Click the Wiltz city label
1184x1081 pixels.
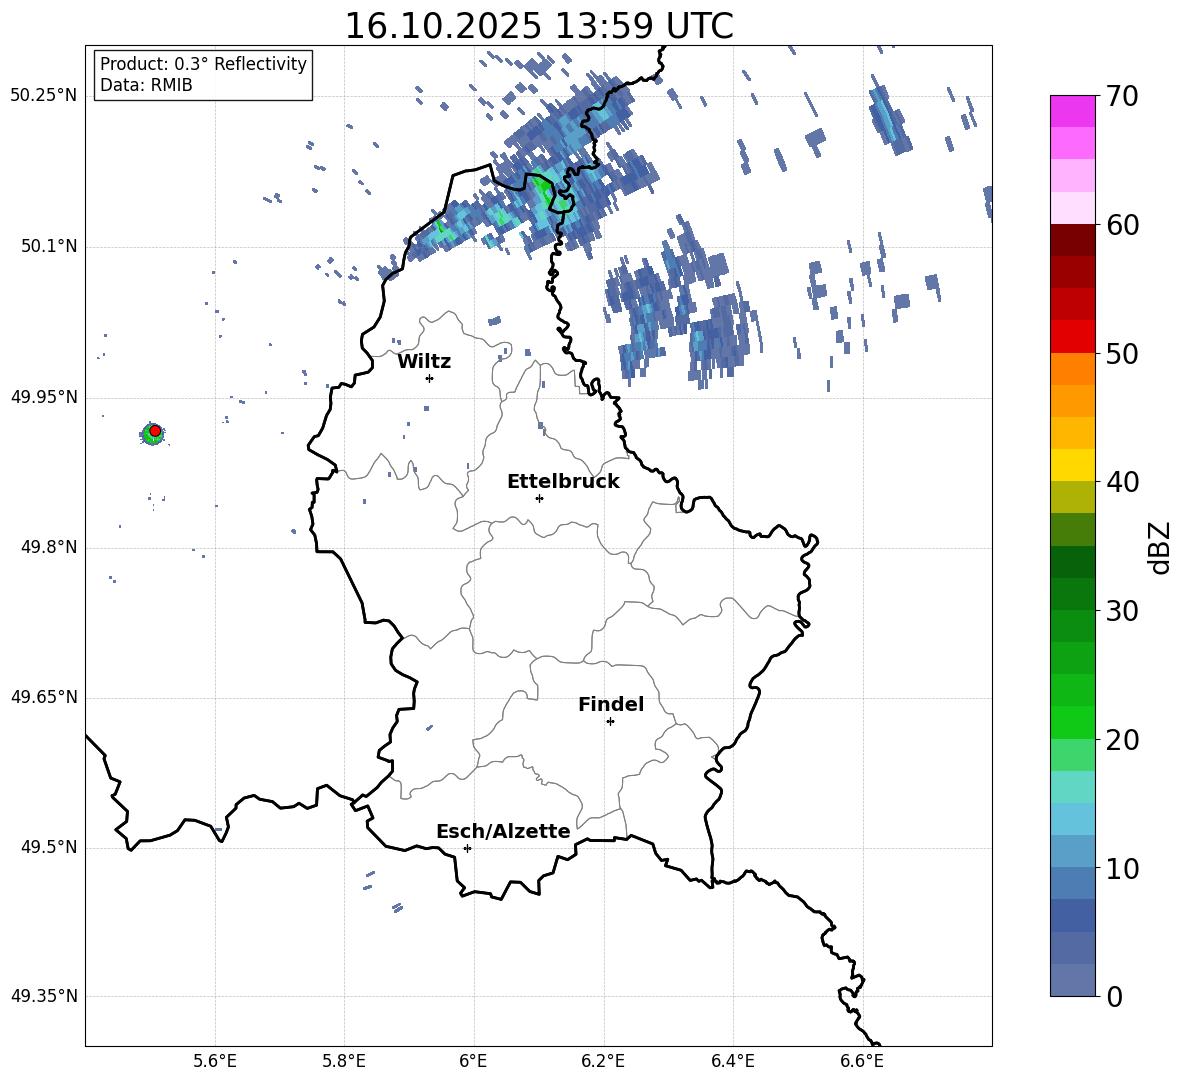(424, 362)
